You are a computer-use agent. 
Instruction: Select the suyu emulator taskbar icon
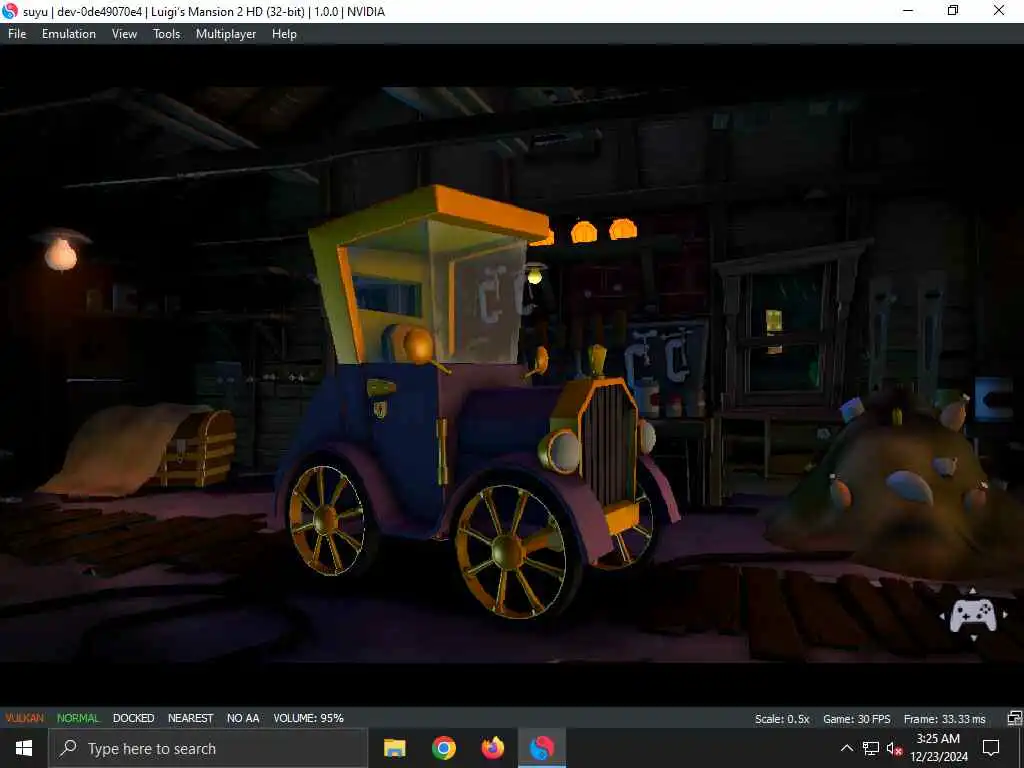[x=541, y=748]
